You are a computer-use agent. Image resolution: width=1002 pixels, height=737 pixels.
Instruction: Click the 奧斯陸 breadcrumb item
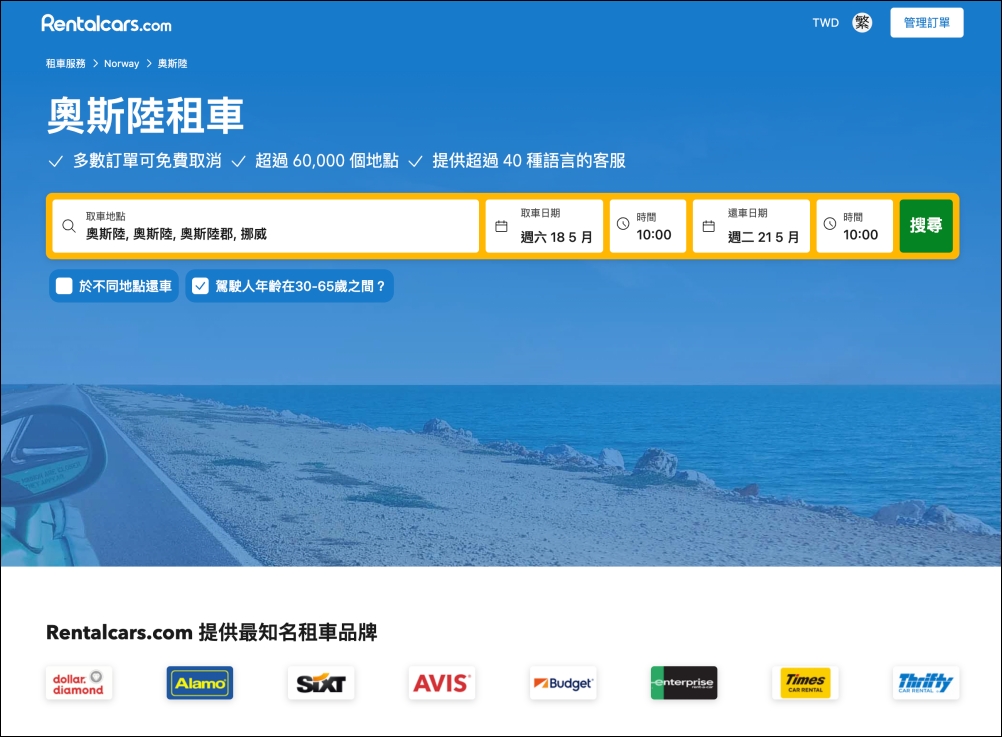pos(173,63)
